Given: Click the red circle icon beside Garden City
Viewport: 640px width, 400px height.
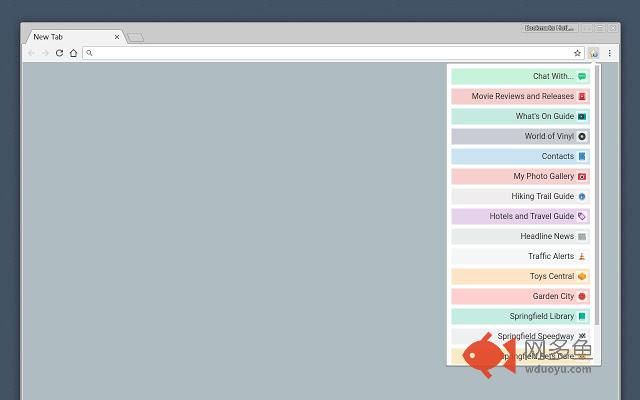Looking at the screenshot, I should (582, 296).
